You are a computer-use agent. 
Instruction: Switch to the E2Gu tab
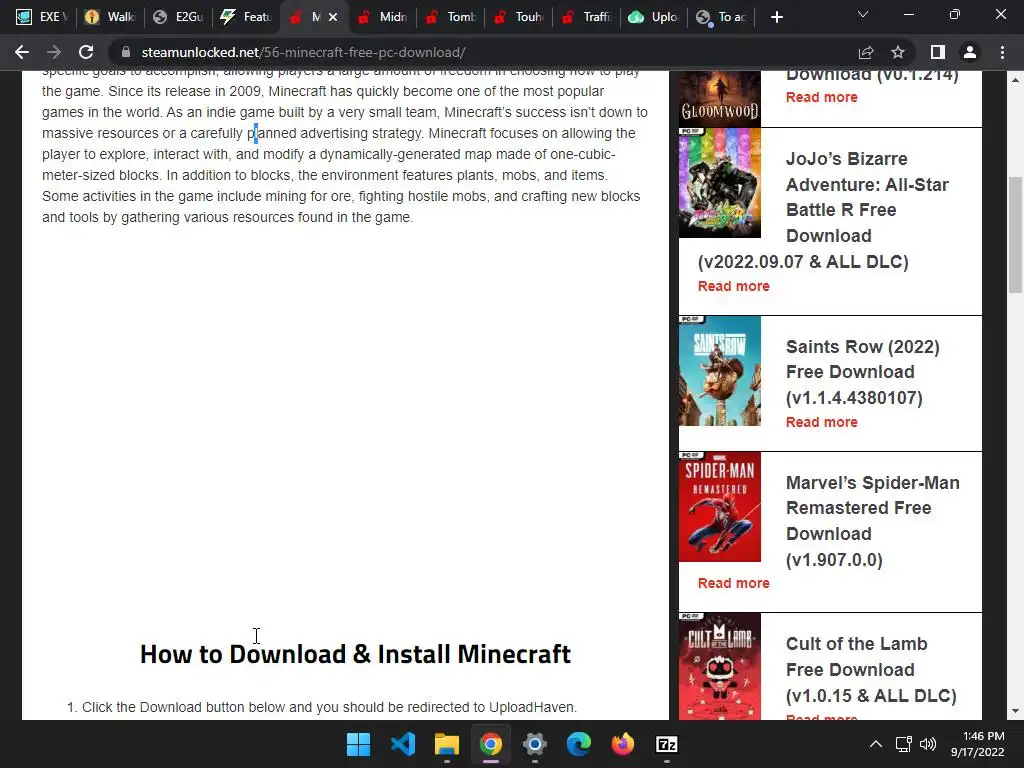[x=178, y=17]
